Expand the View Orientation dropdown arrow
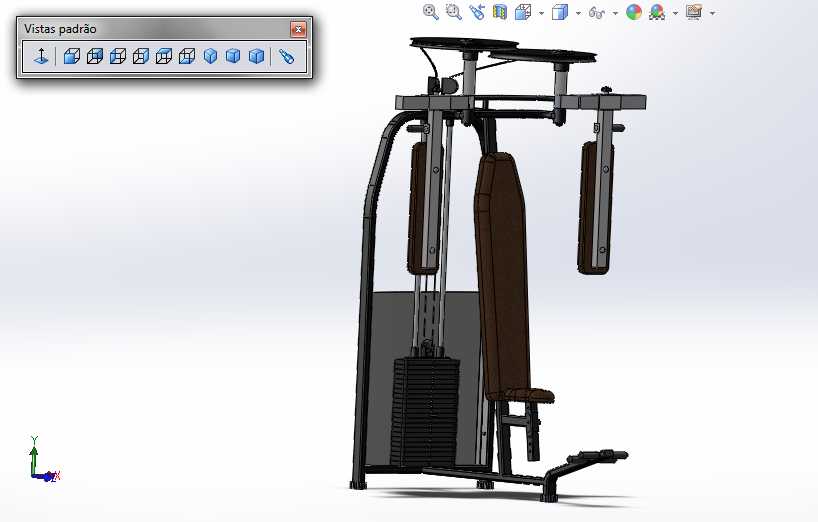818x522 pixels. click(541, 13)
